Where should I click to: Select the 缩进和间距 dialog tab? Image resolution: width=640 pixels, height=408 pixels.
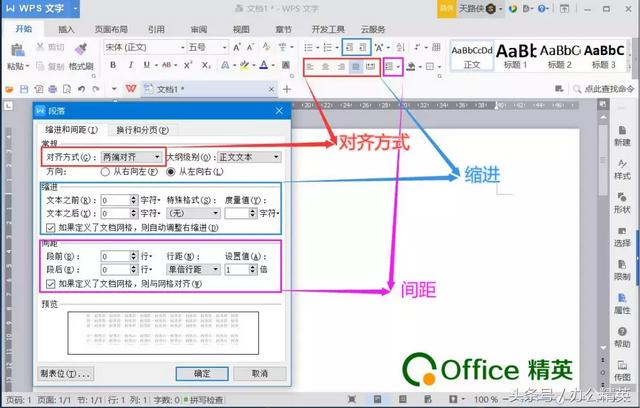pos(71,130)
